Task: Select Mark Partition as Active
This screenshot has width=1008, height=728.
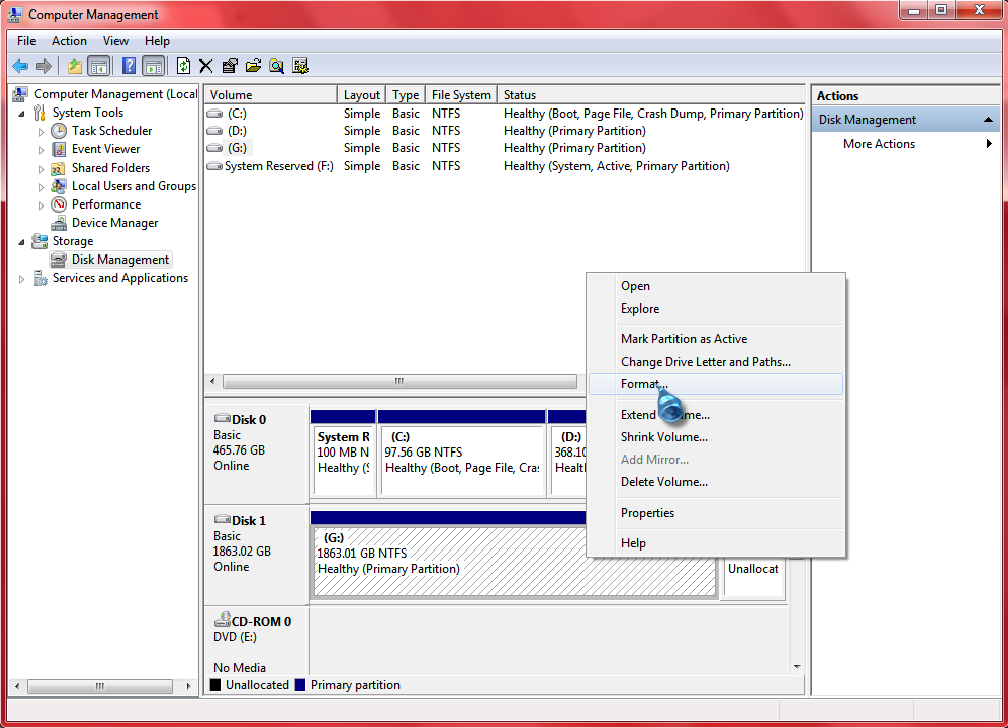Action: click(x=716, y=339)
